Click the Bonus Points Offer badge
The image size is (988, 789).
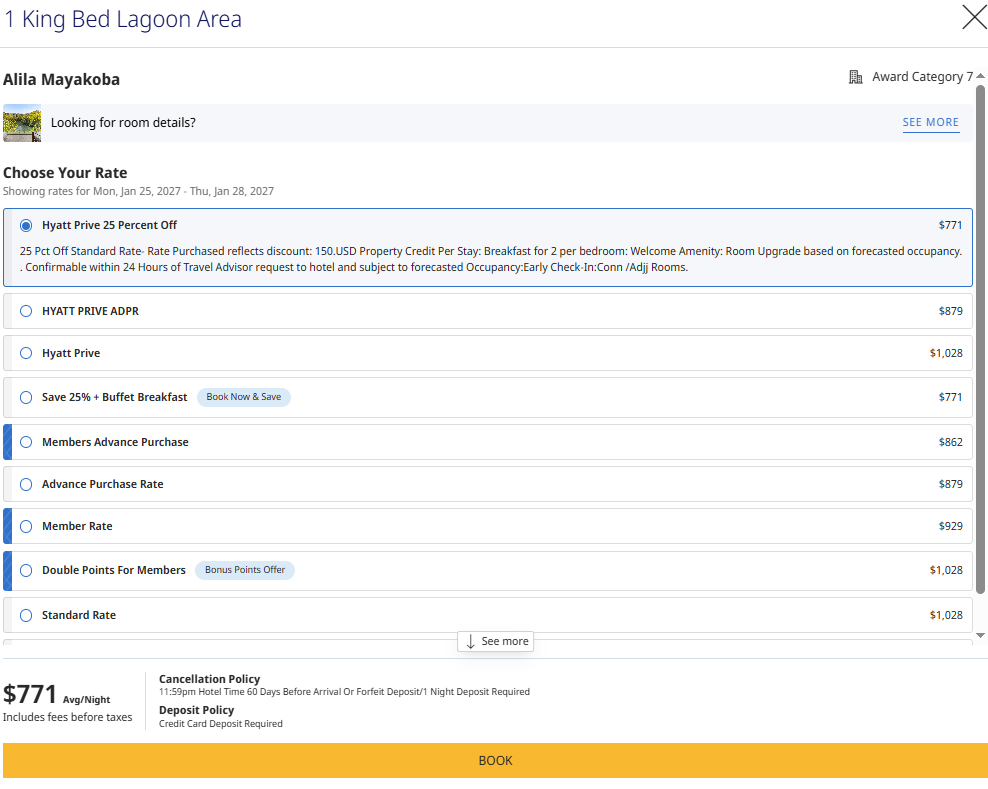coord(244,570)
